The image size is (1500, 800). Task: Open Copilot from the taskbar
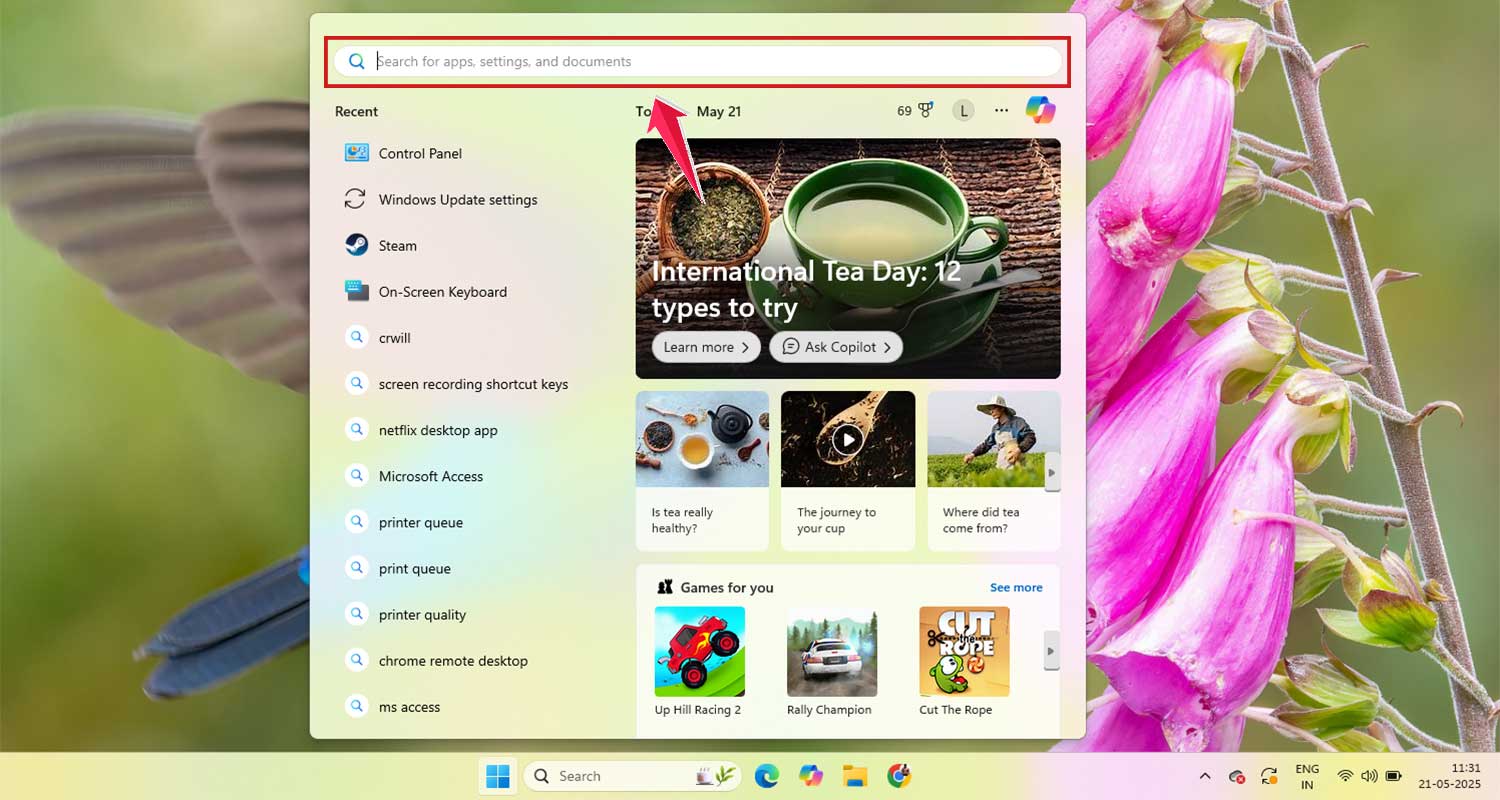(x=810, y=775)
